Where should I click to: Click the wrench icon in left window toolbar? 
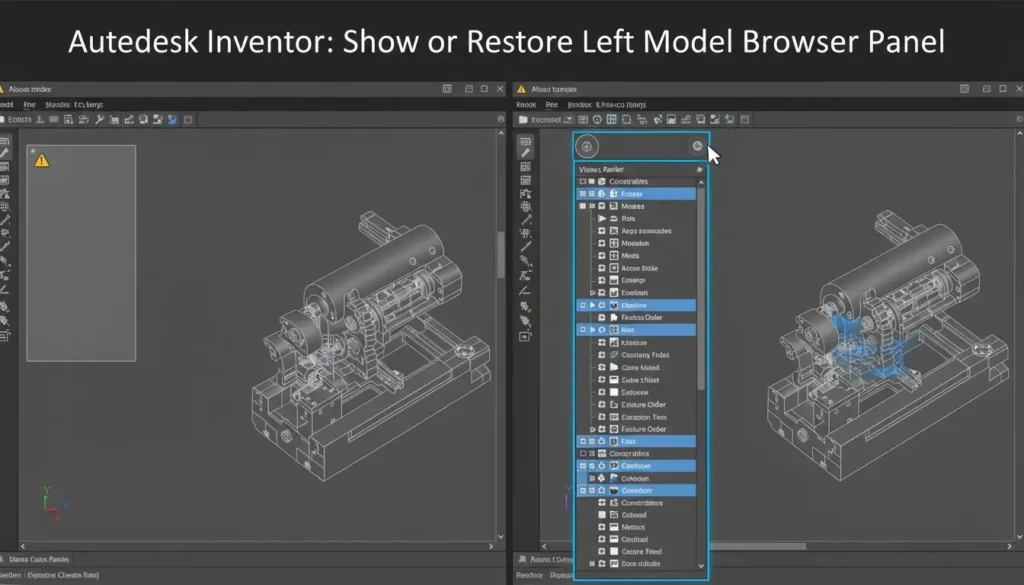(x=99, y=119)
